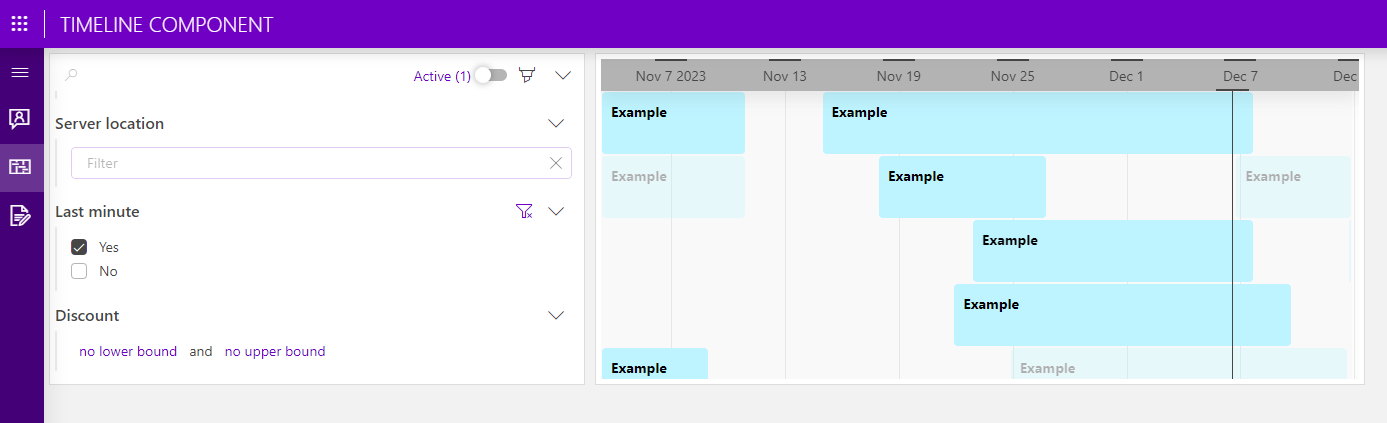Open the contacts page sidebar icon

pyautogui.click(x=19, y=119)
